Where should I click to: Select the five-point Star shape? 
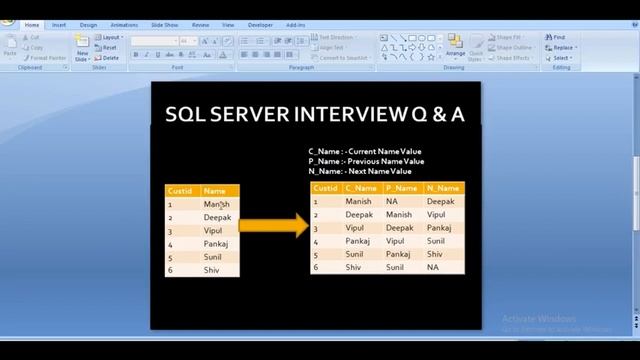coord(431,58)
